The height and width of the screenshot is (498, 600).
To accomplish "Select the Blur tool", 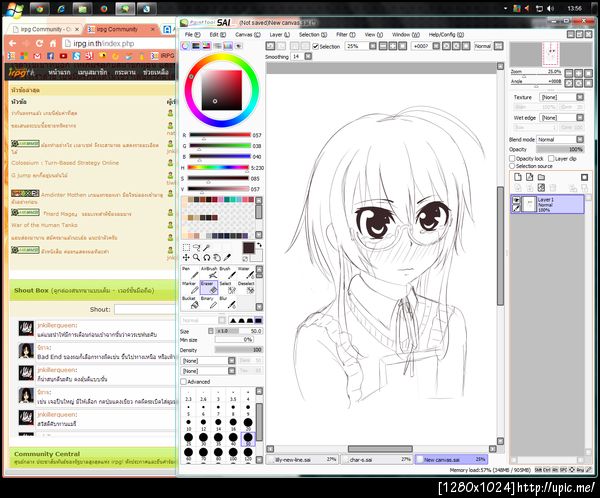I will coord(227,302).
